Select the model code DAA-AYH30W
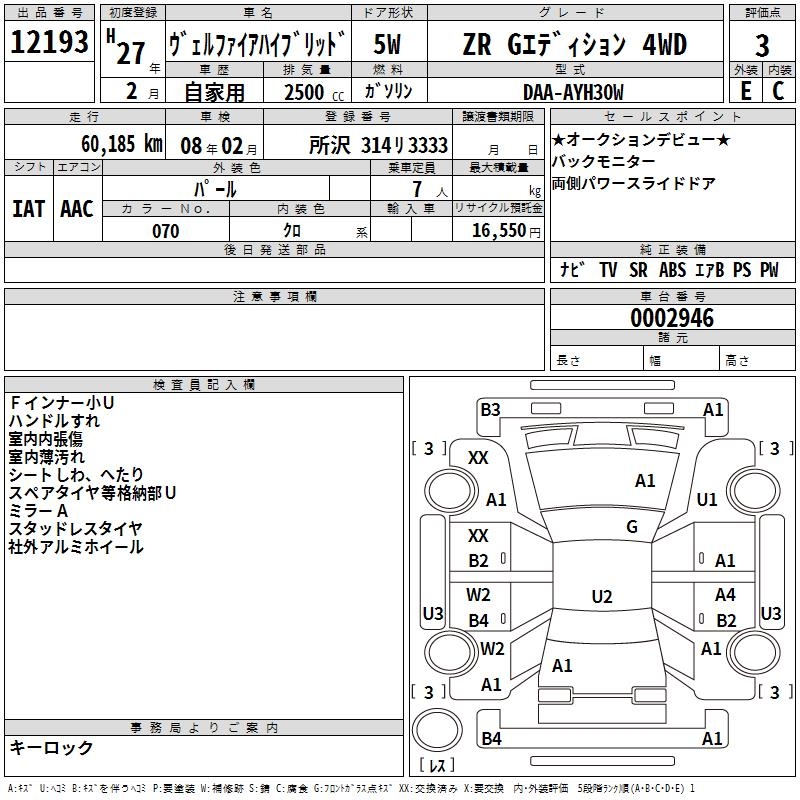This screenshot has width=800, height=800. pos(573,92)
